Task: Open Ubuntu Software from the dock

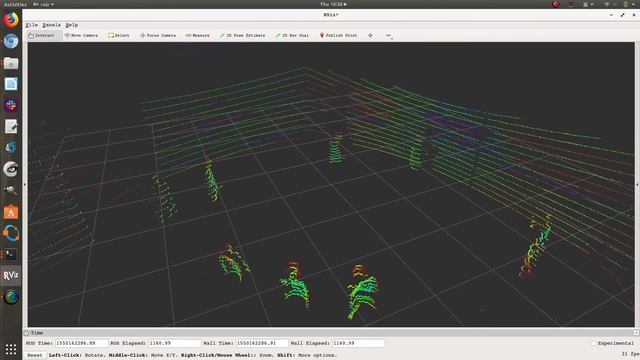Action: [11, 212]
